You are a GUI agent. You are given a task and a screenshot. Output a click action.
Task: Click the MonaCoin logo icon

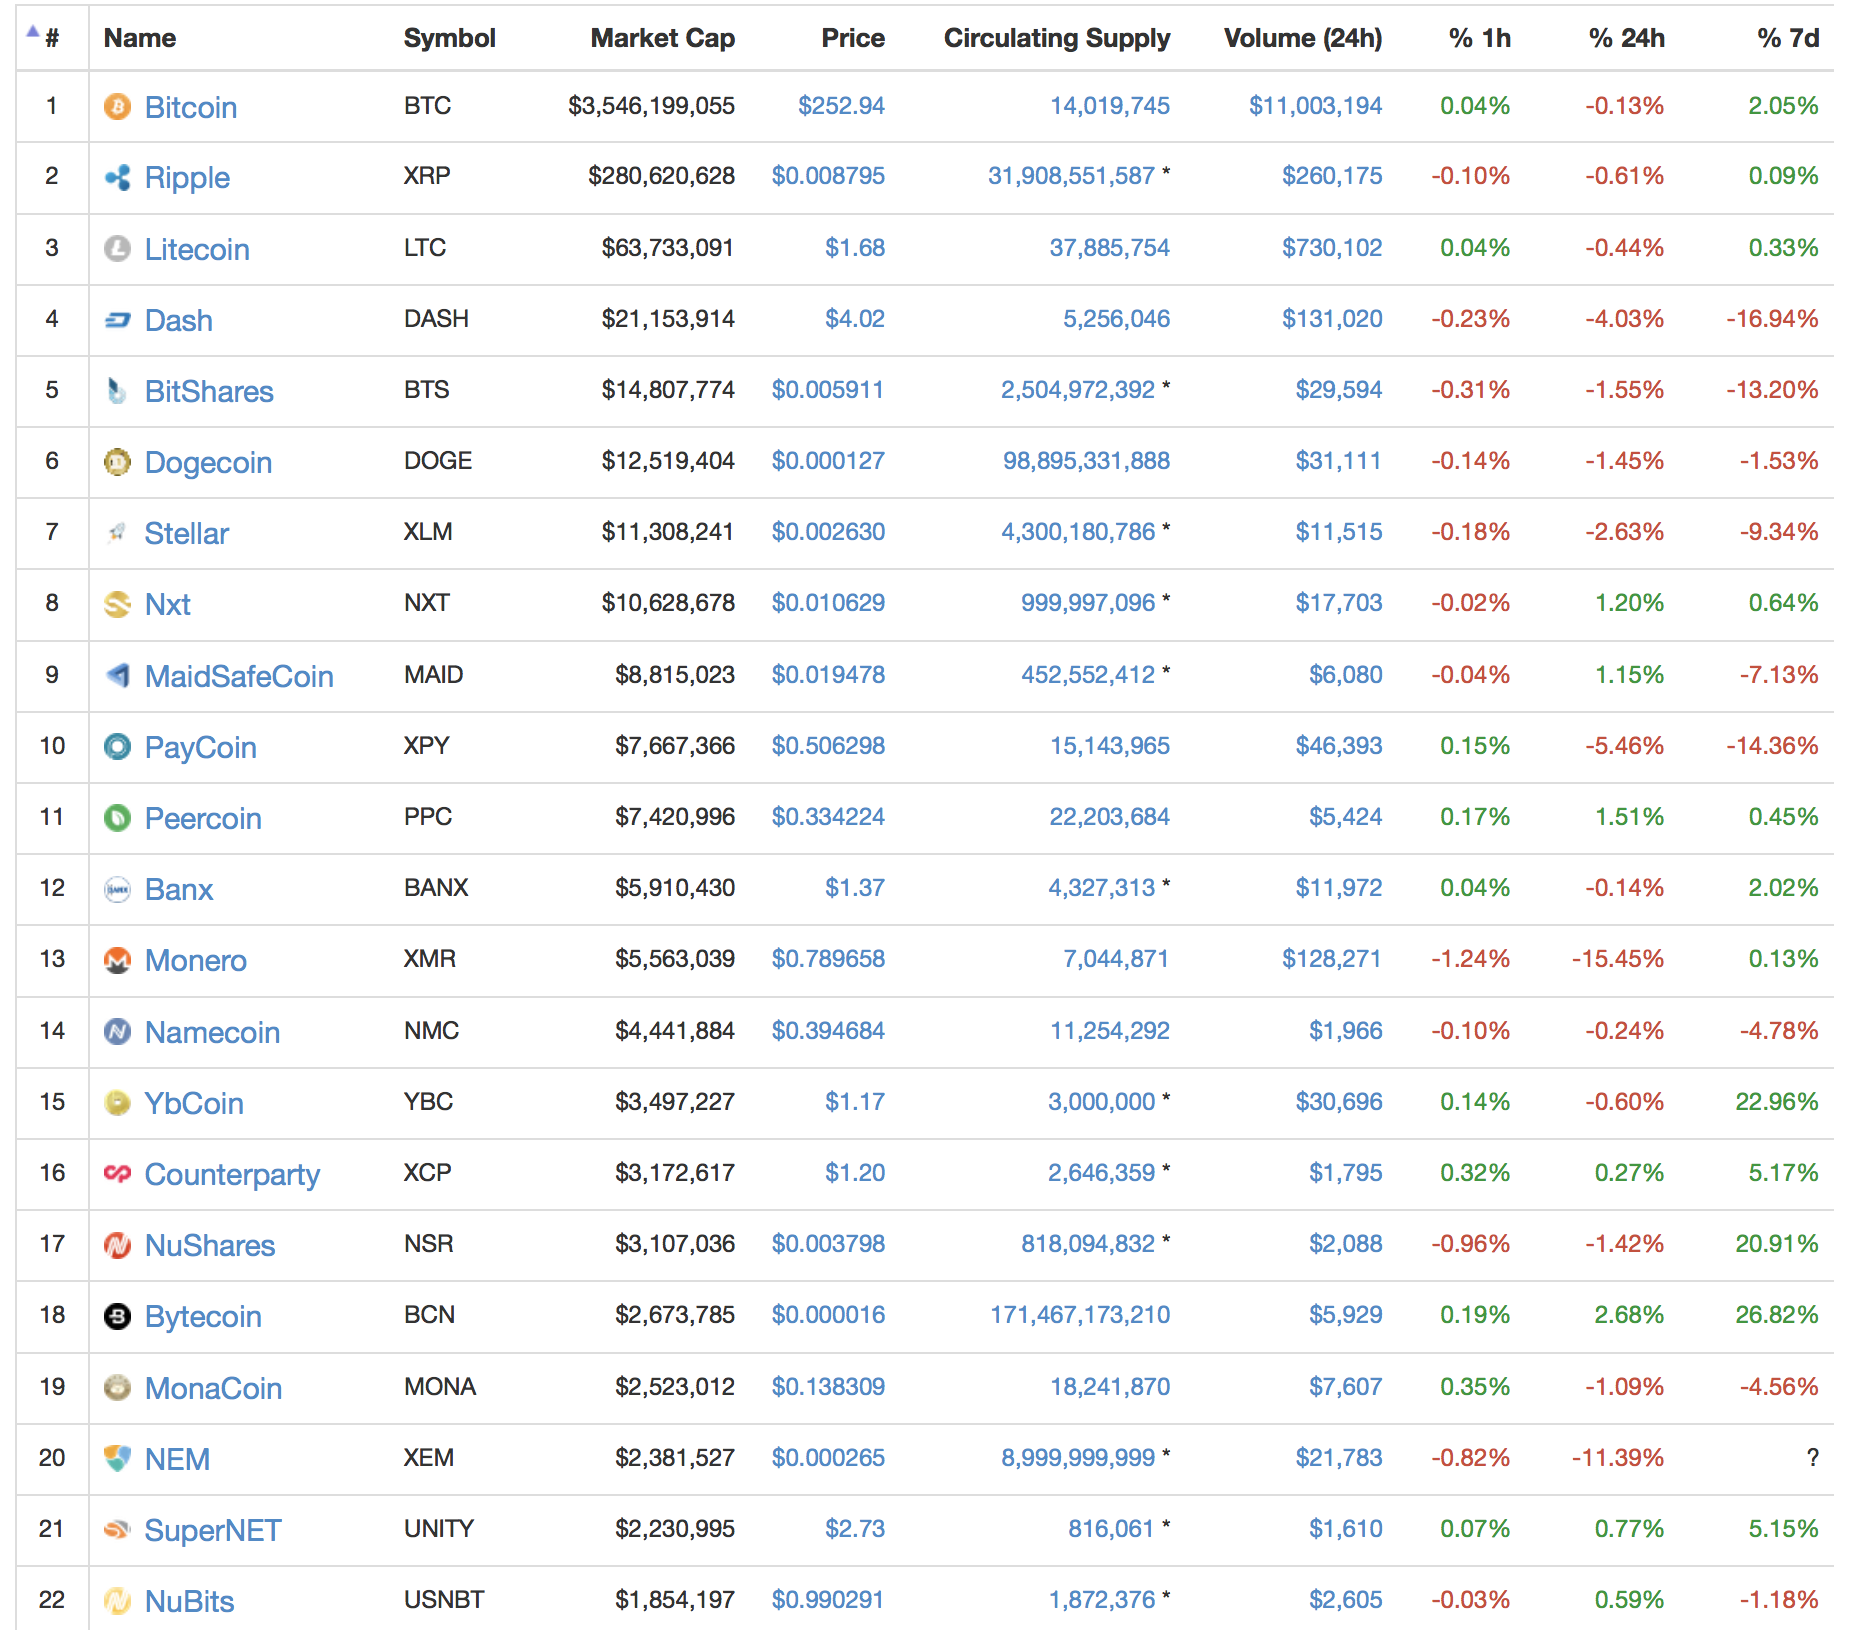click(x=117, y=1387)
